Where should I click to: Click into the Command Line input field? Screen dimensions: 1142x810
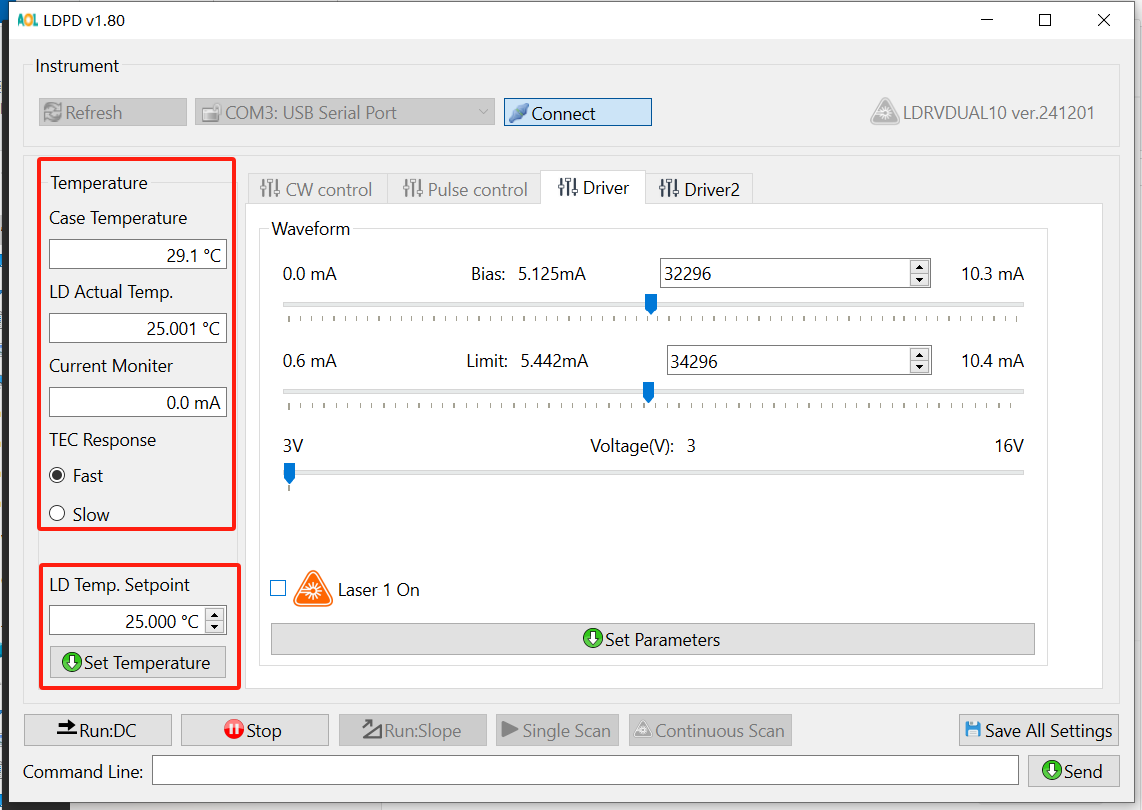point(585,771)
